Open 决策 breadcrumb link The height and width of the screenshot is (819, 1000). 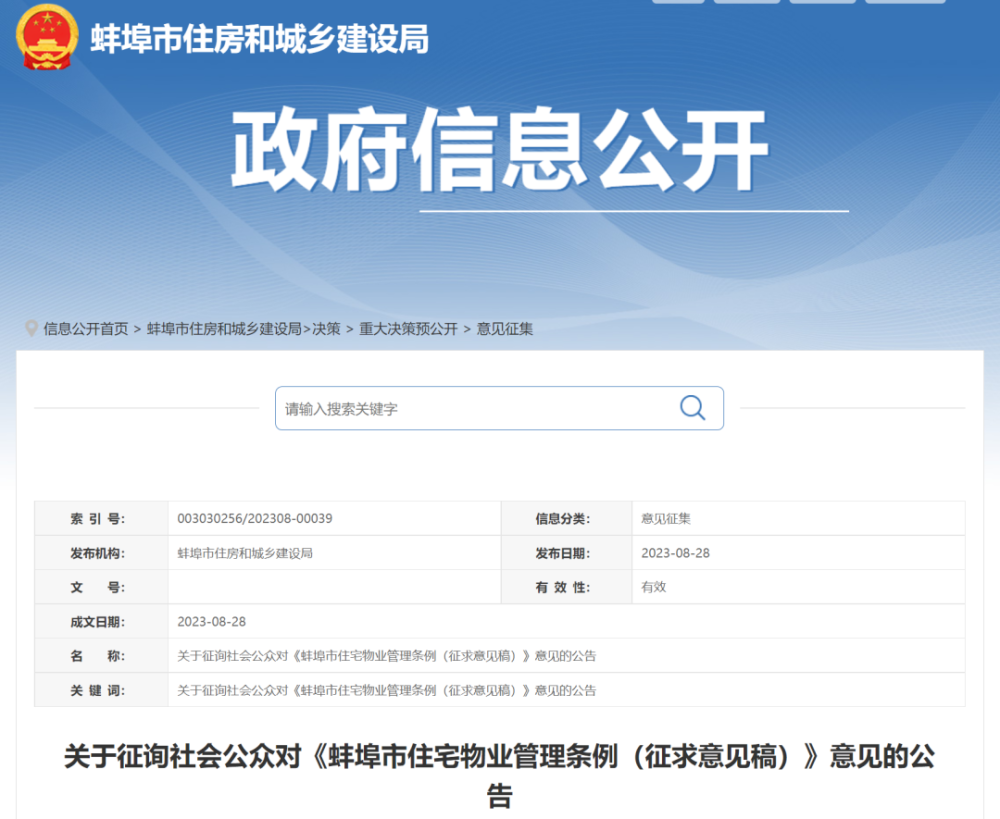click(326, 328)
